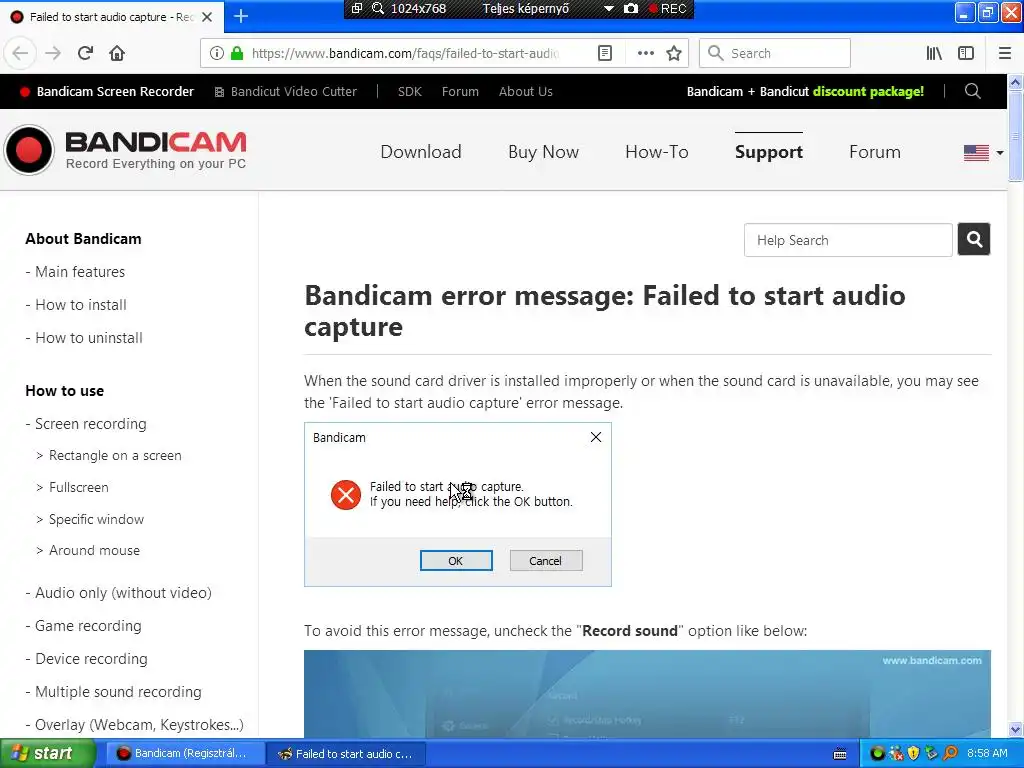The width and height of the screenshot is (1024, 768).
Task: Open the About Us link
Action: point(526,91)
